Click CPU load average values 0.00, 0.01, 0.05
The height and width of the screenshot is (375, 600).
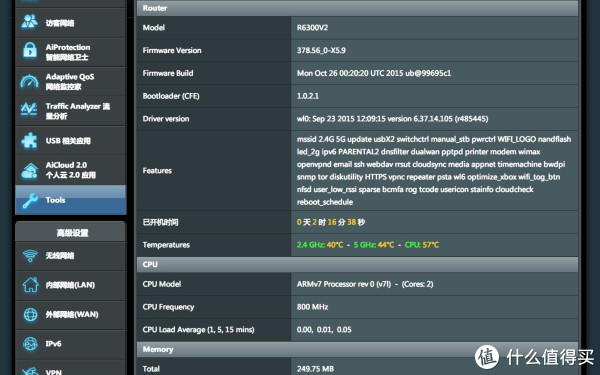point(324,329)
